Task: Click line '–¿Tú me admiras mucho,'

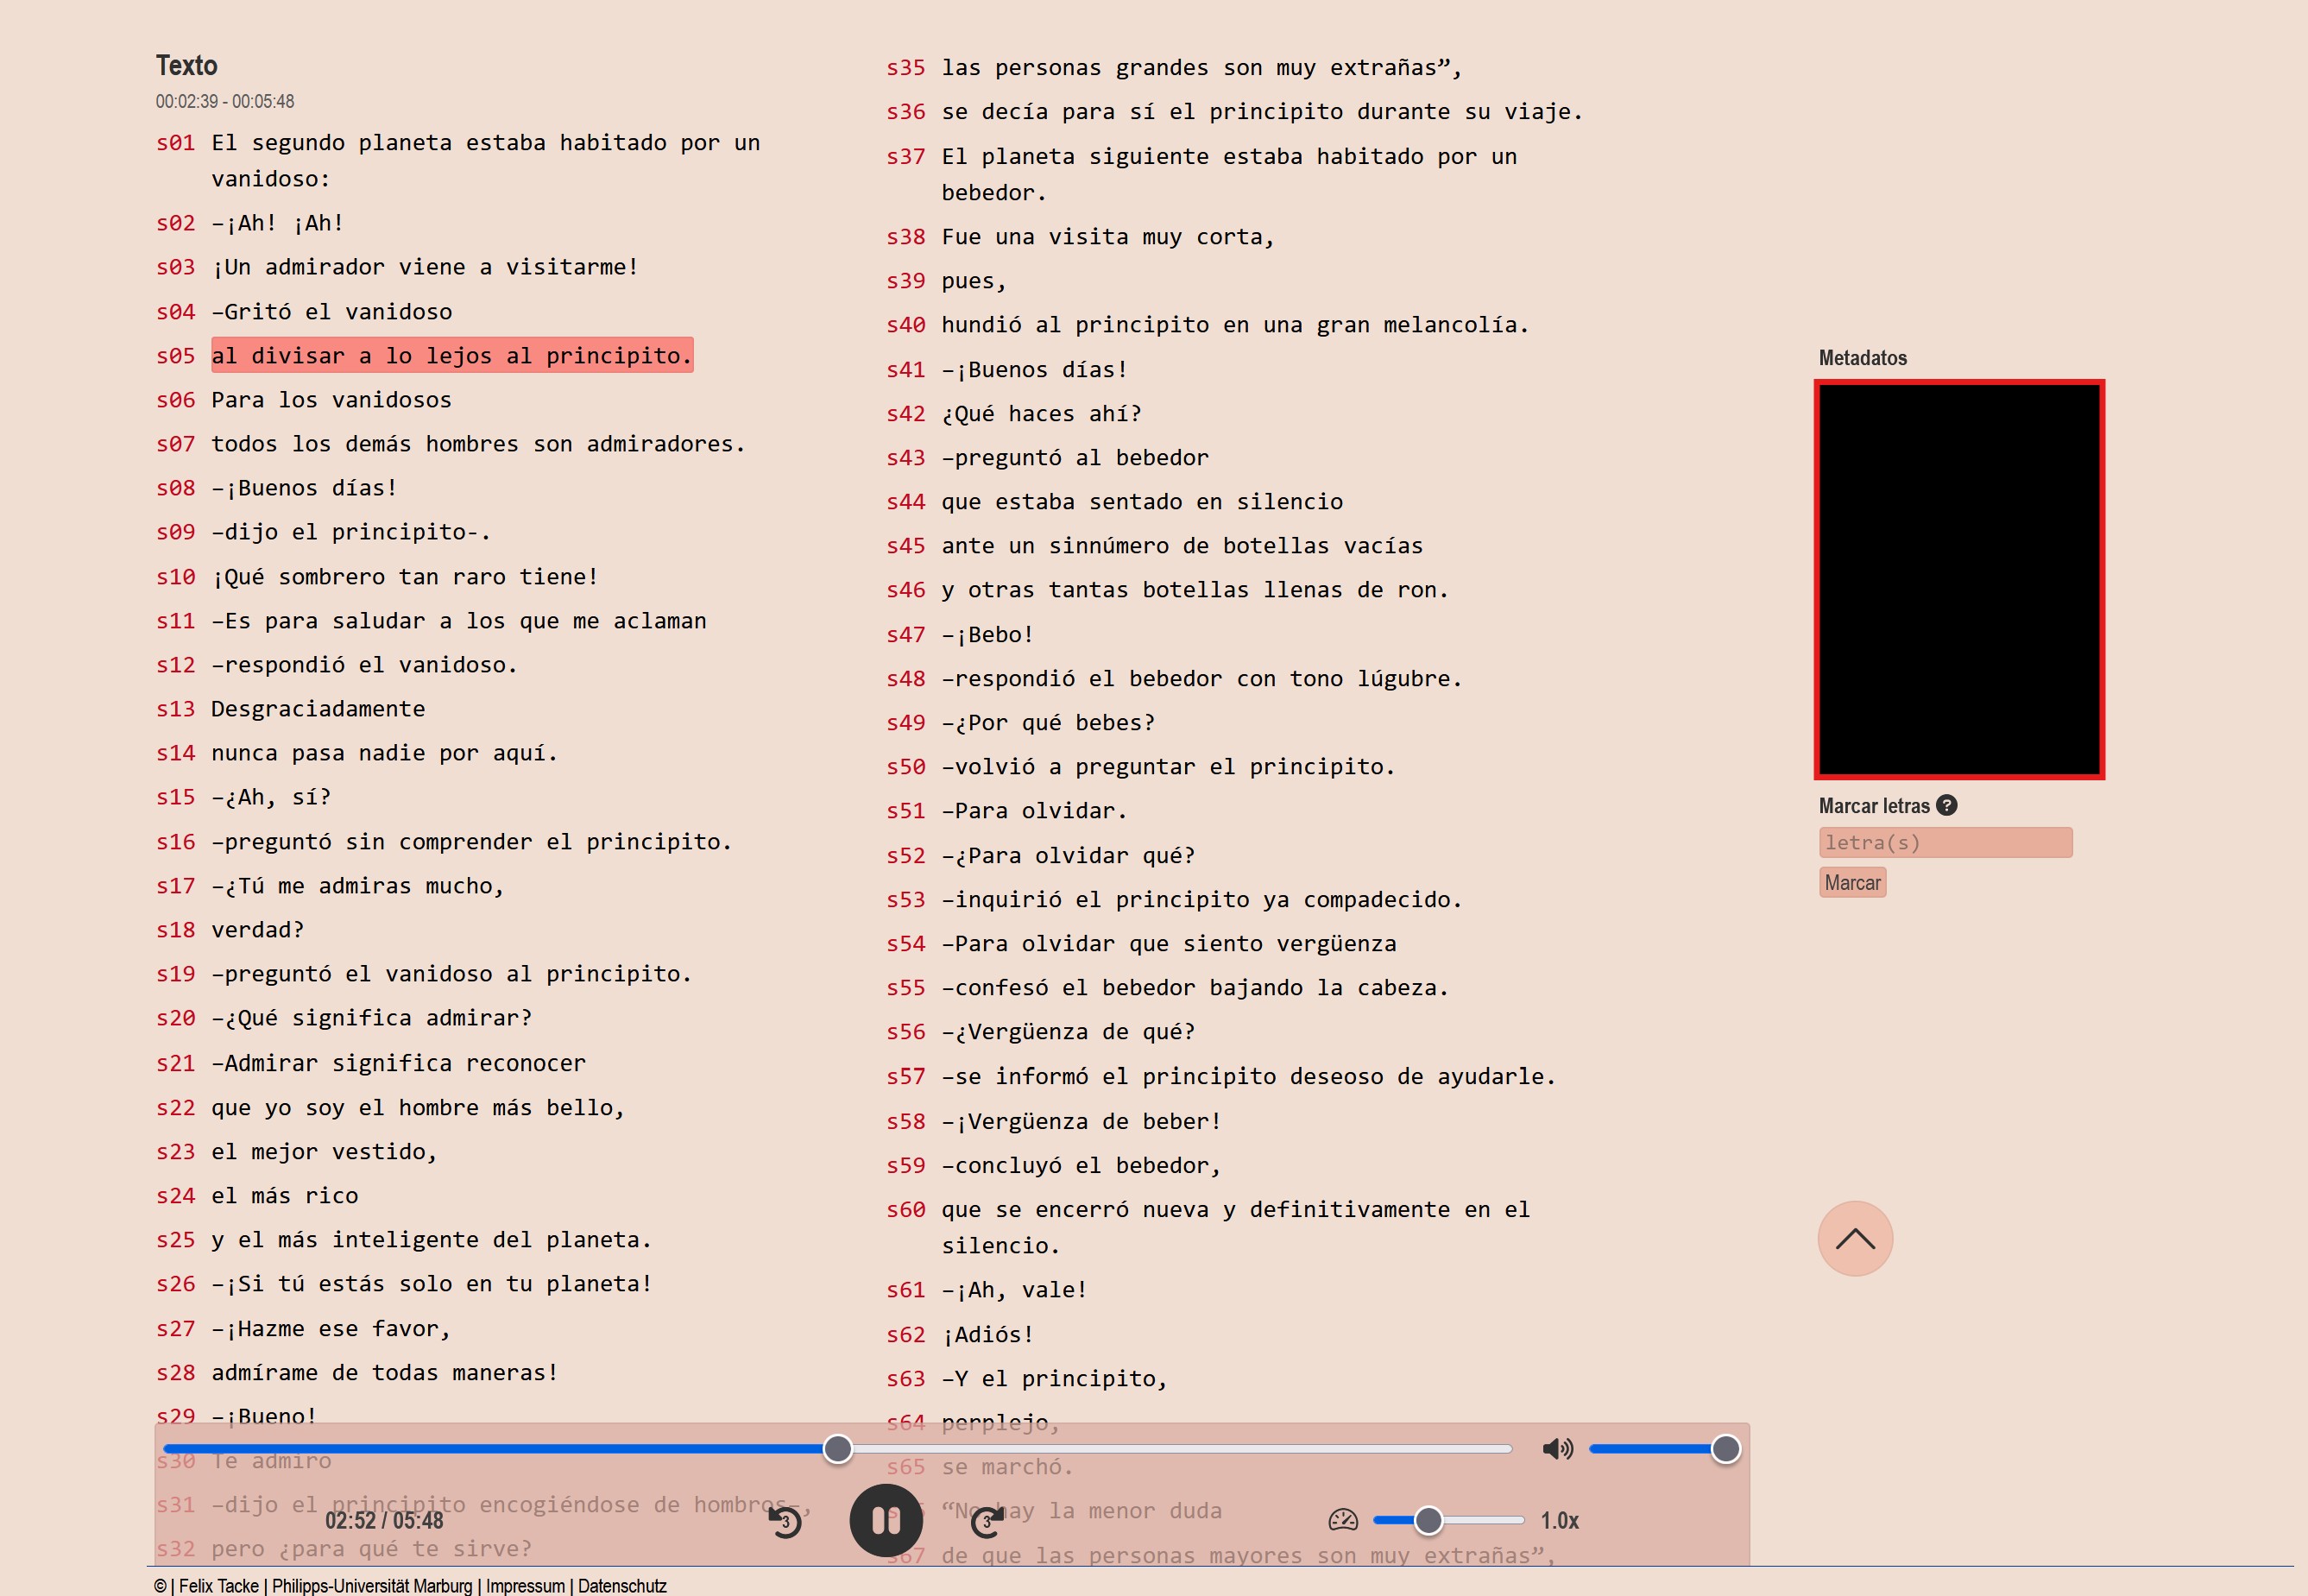Action: coord(358,885)
